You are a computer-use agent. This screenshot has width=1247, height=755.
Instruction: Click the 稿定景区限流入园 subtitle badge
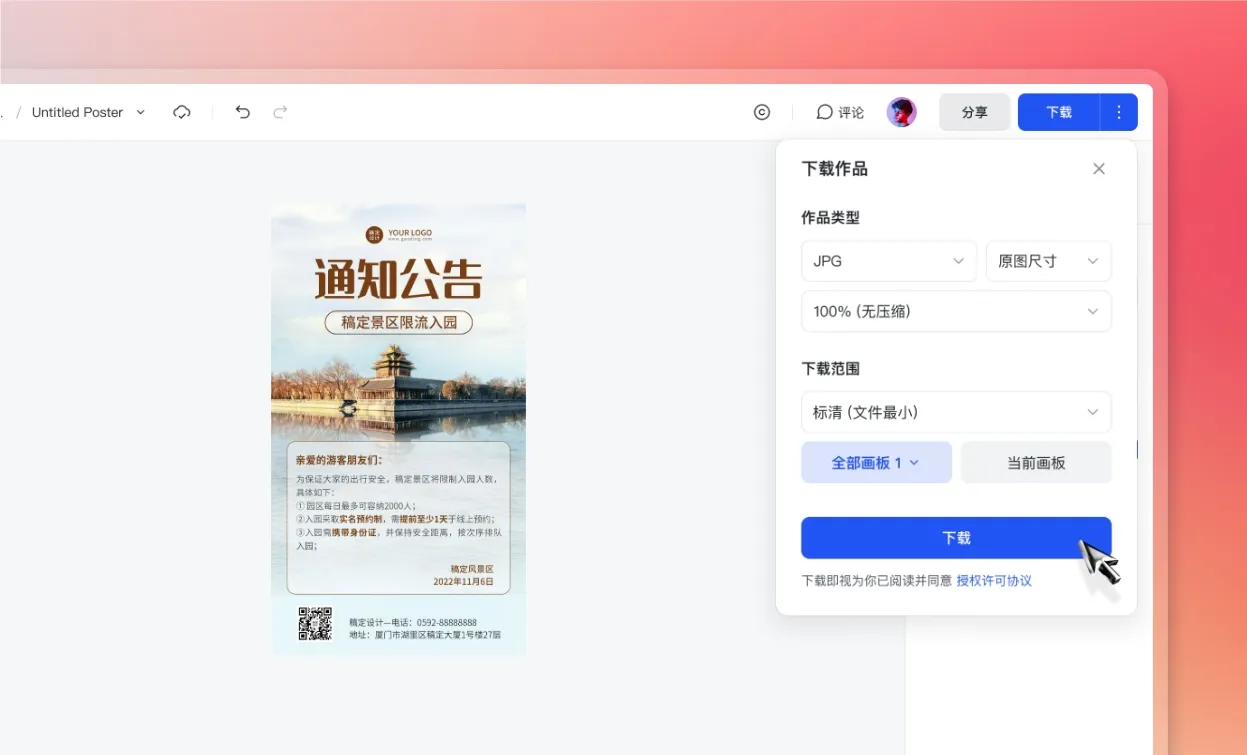[398, 322]
